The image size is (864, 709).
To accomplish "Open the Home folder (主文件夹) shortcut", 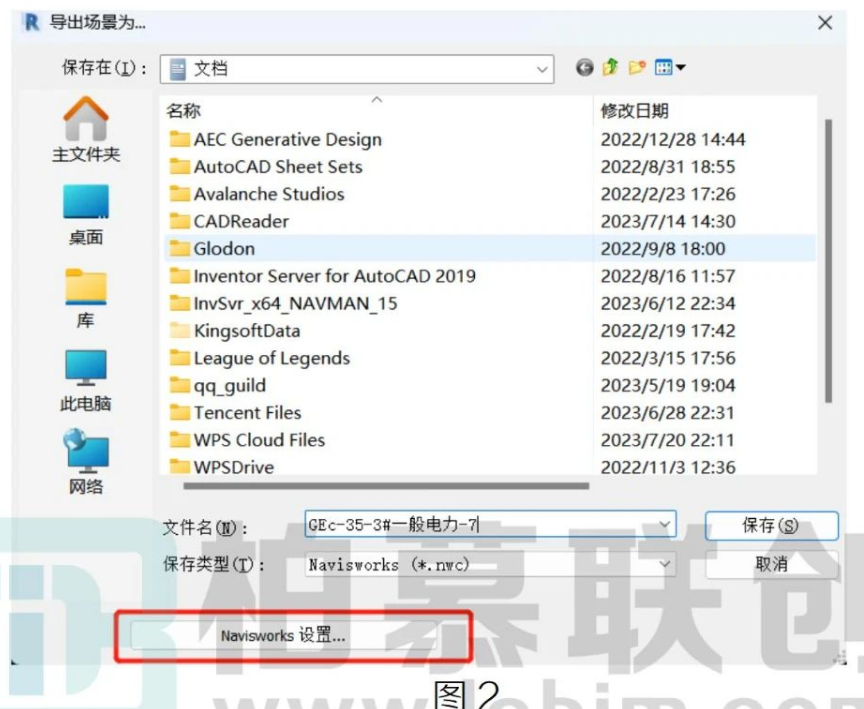I will [x=86, y=130].
